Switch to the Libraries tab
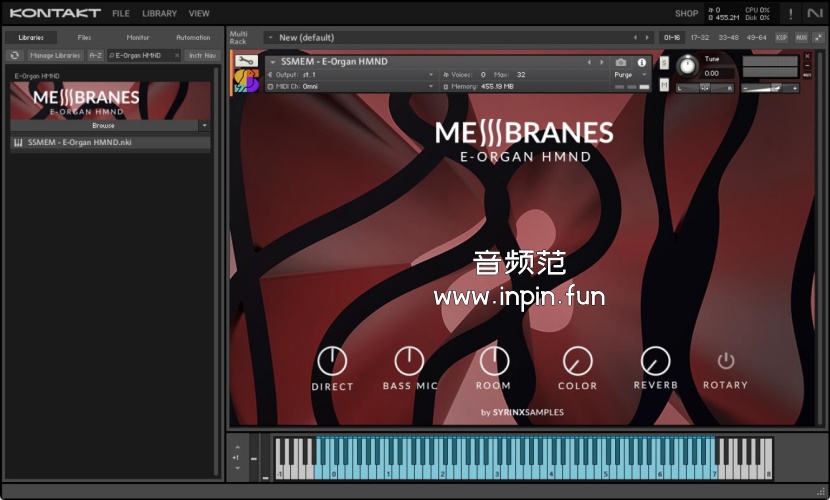Image resolution: width=830 pixels, height=500 pixels. coord(31,38)
